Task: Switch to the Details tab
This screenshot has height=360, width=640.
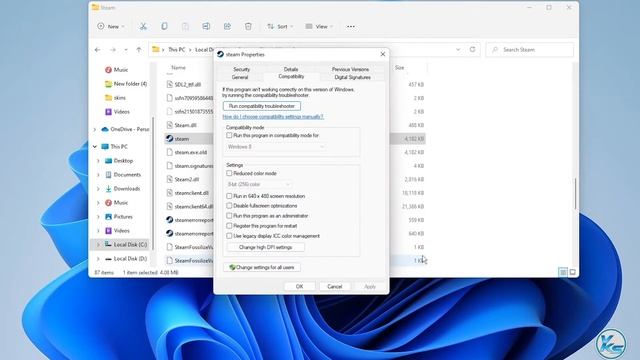Action: pyautogui.click(x=291, y=69)
